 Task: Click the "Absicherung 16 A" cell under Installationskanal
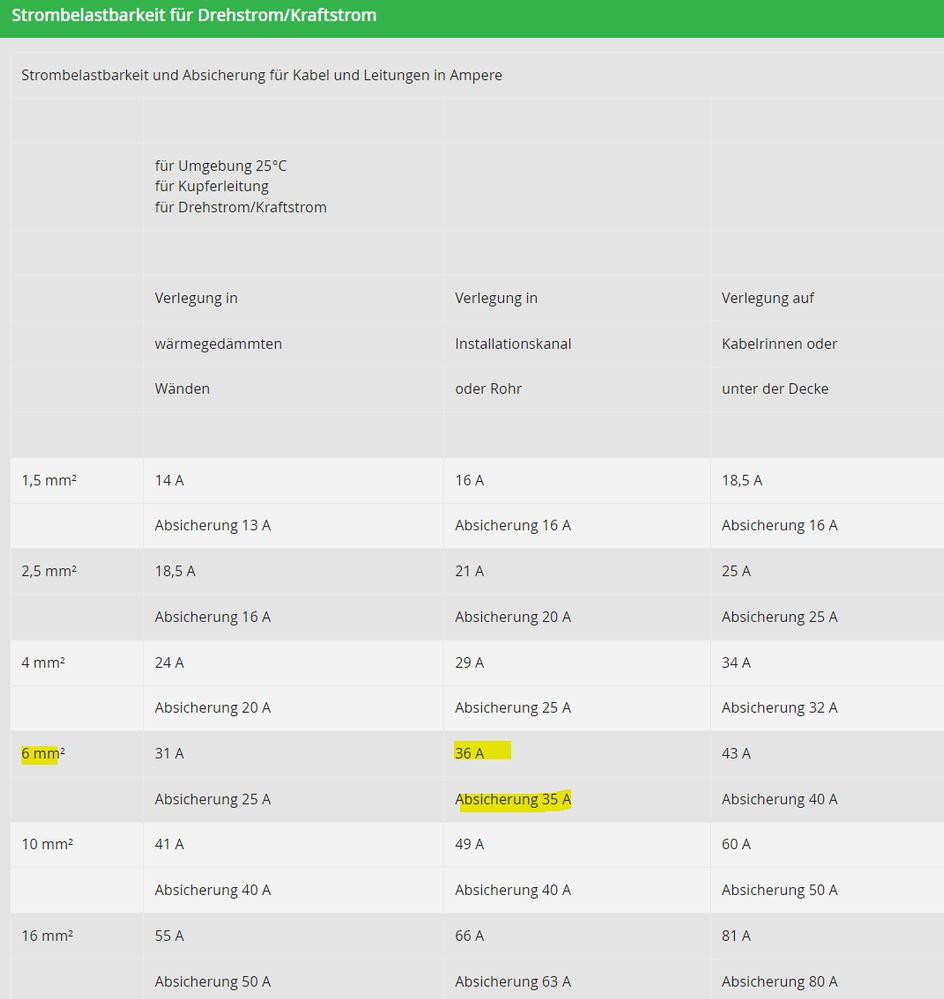pos(513,524)
